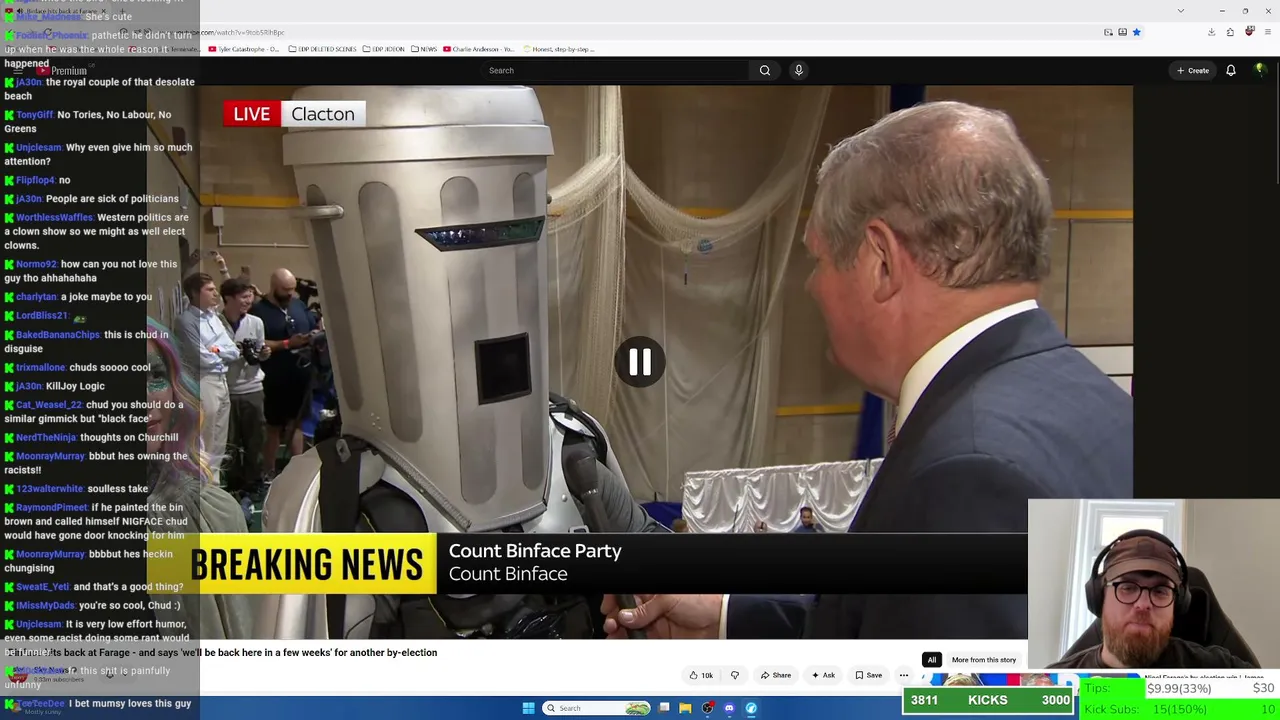Image resolution: width=1280 pixels, height=720 pixels.
Task: Like the video showing 10k likes
Action: pos(702,675)
